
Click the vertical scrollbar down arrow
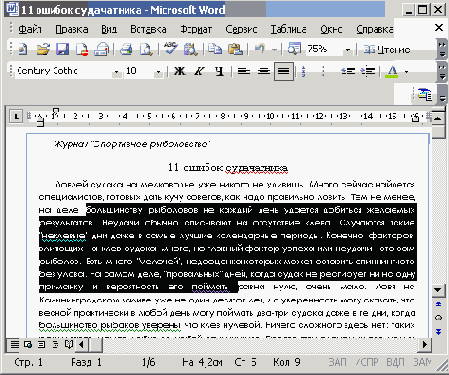tap(438, 290)
